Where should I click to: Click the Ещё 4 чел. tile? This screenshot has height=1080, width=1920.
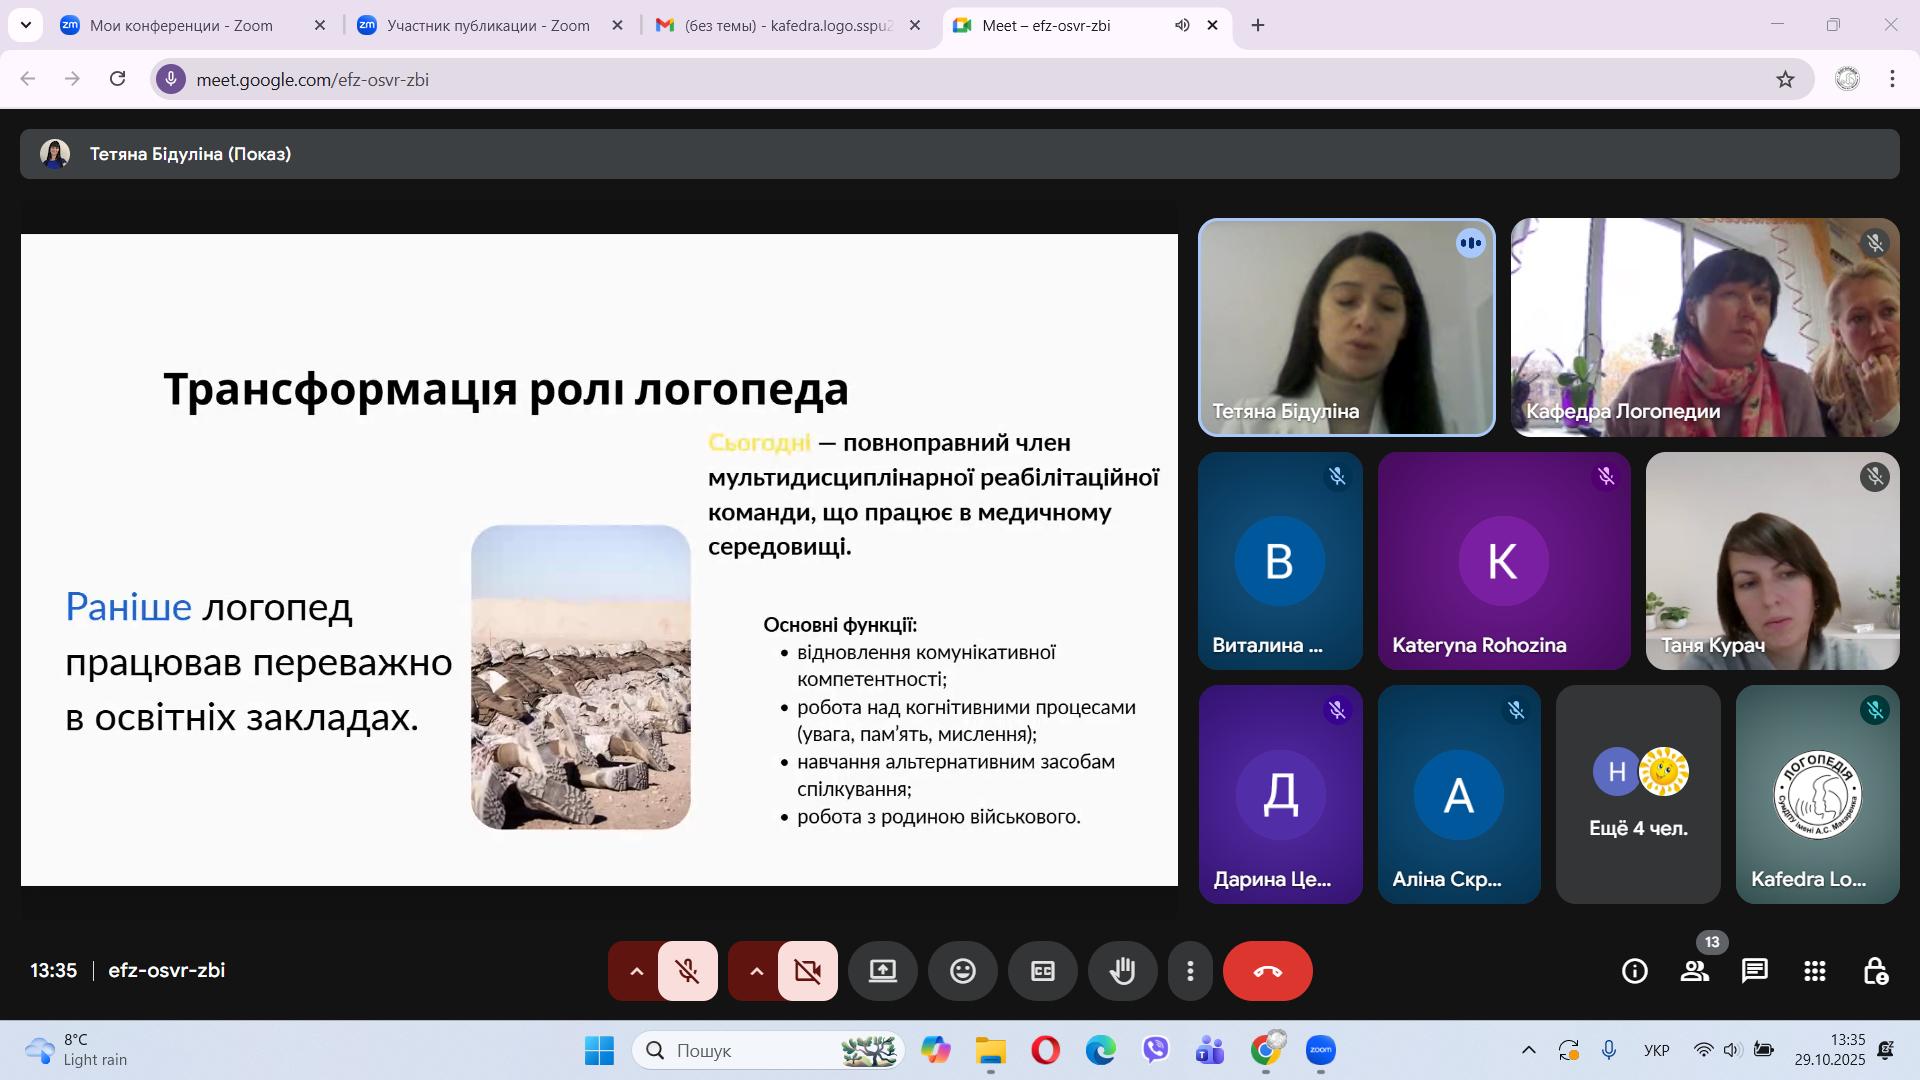(x=1638, y=795)
